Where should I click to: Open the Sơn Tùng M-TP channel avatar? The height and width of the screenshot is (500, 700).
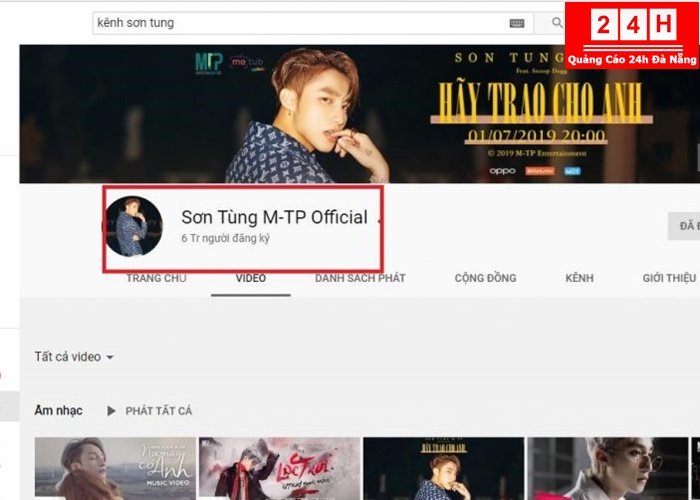(133, 226)
